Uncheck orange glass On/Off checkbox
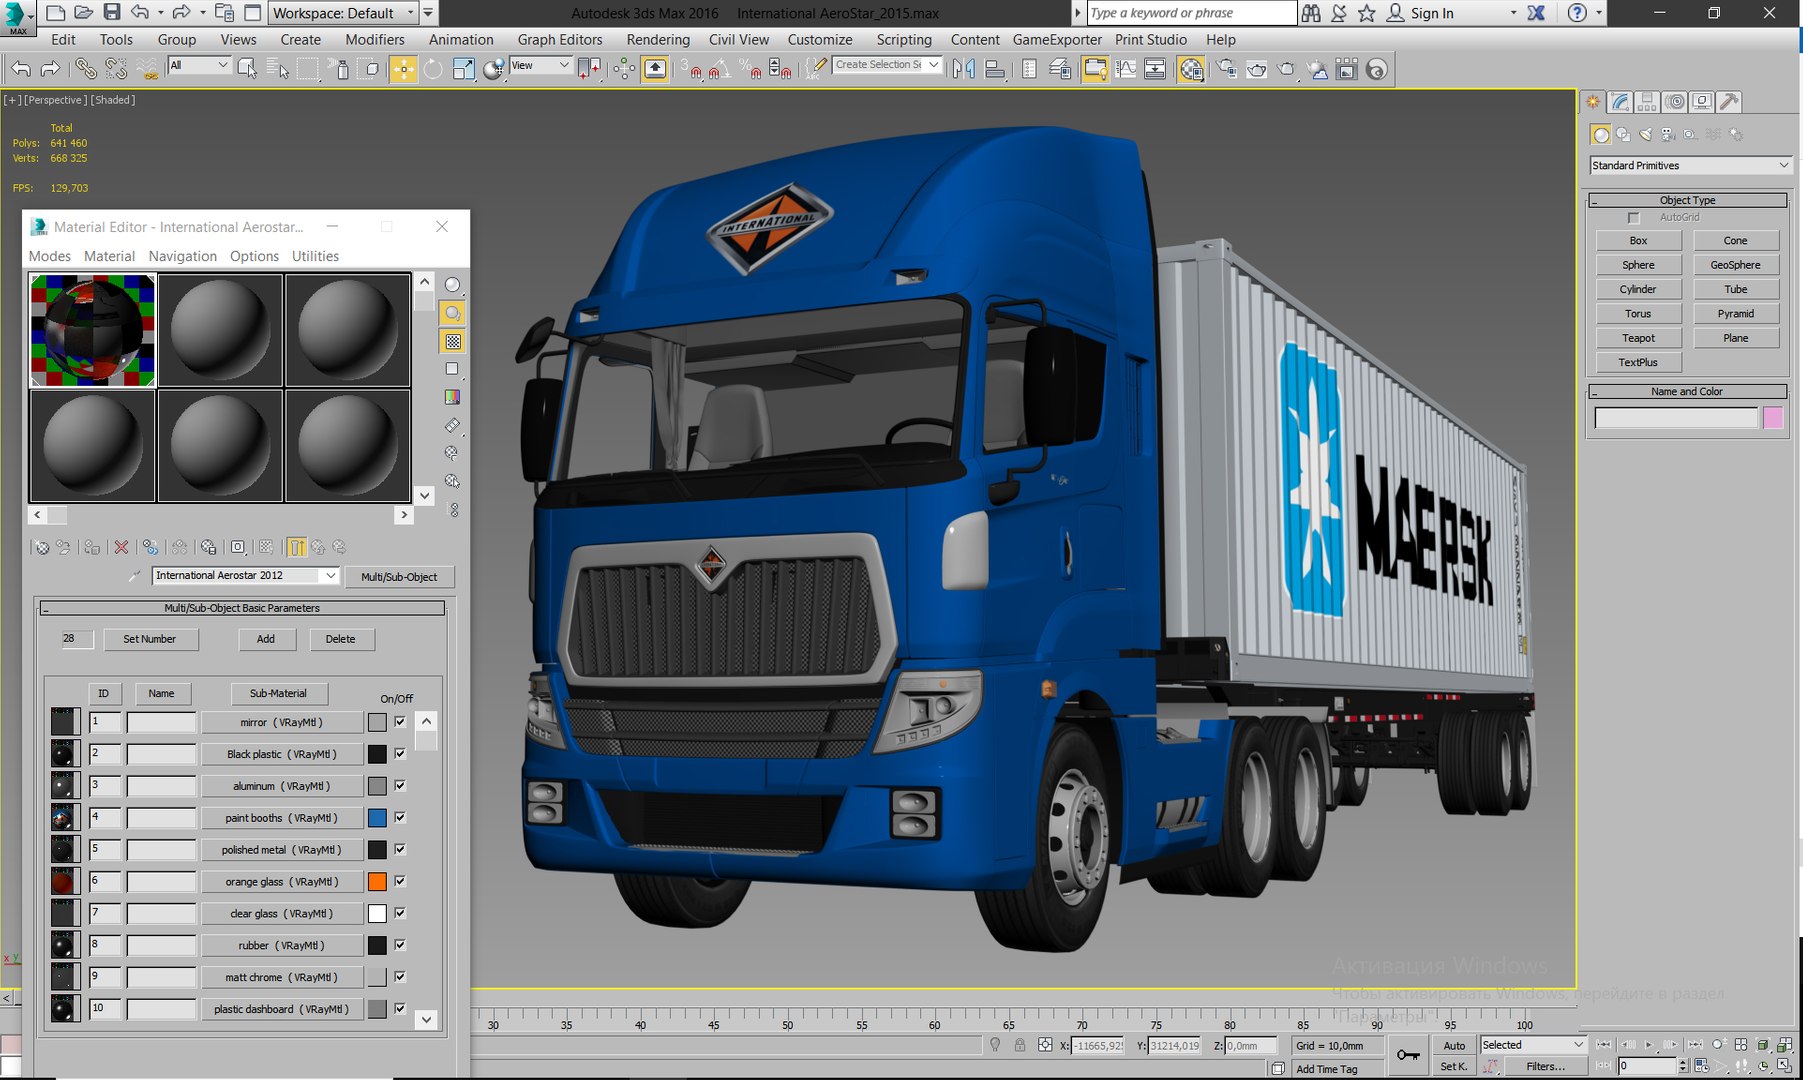This screenshot has height=1080, width=1803. 400,881
